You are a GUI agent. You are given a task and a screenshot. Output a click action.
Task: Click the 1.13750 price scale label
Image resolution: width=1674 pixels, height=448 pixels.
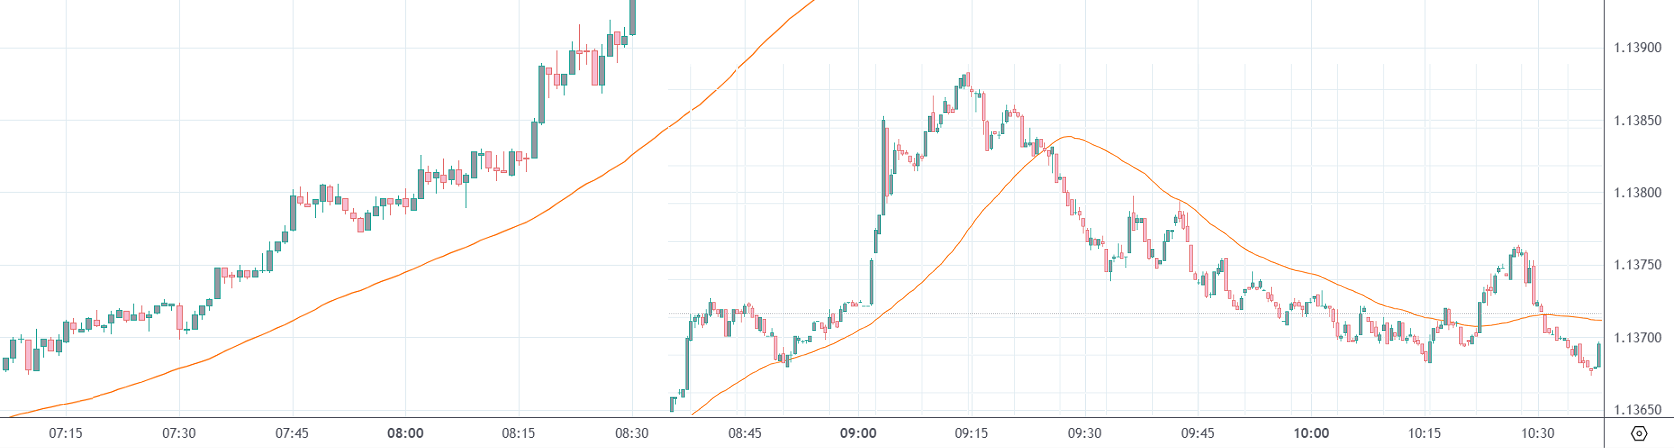(x=1637, y=265)
